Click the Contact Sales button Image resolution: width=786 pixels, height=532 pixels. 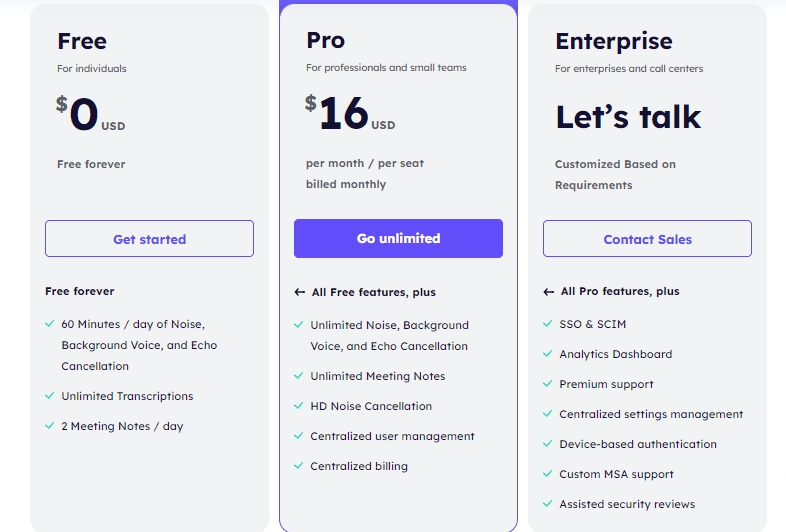coord(647,239)
